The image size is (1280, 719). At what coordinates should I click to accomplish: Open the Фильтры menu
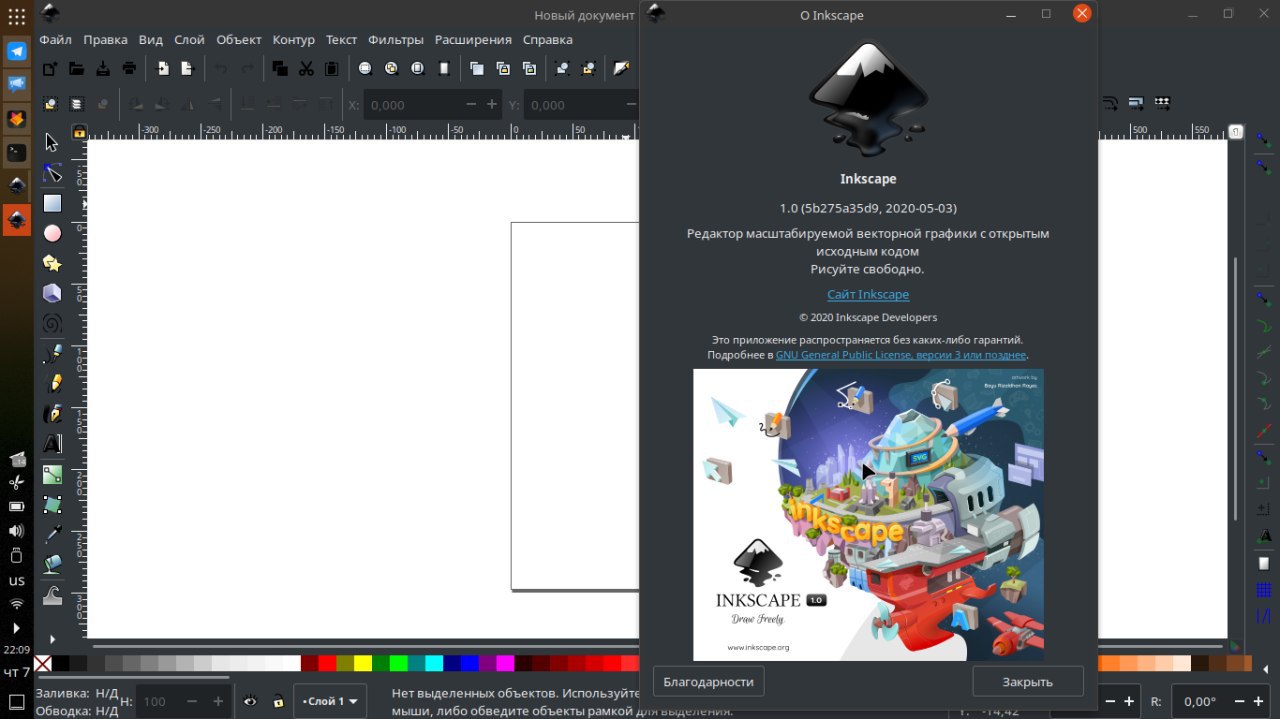point(395,39)
